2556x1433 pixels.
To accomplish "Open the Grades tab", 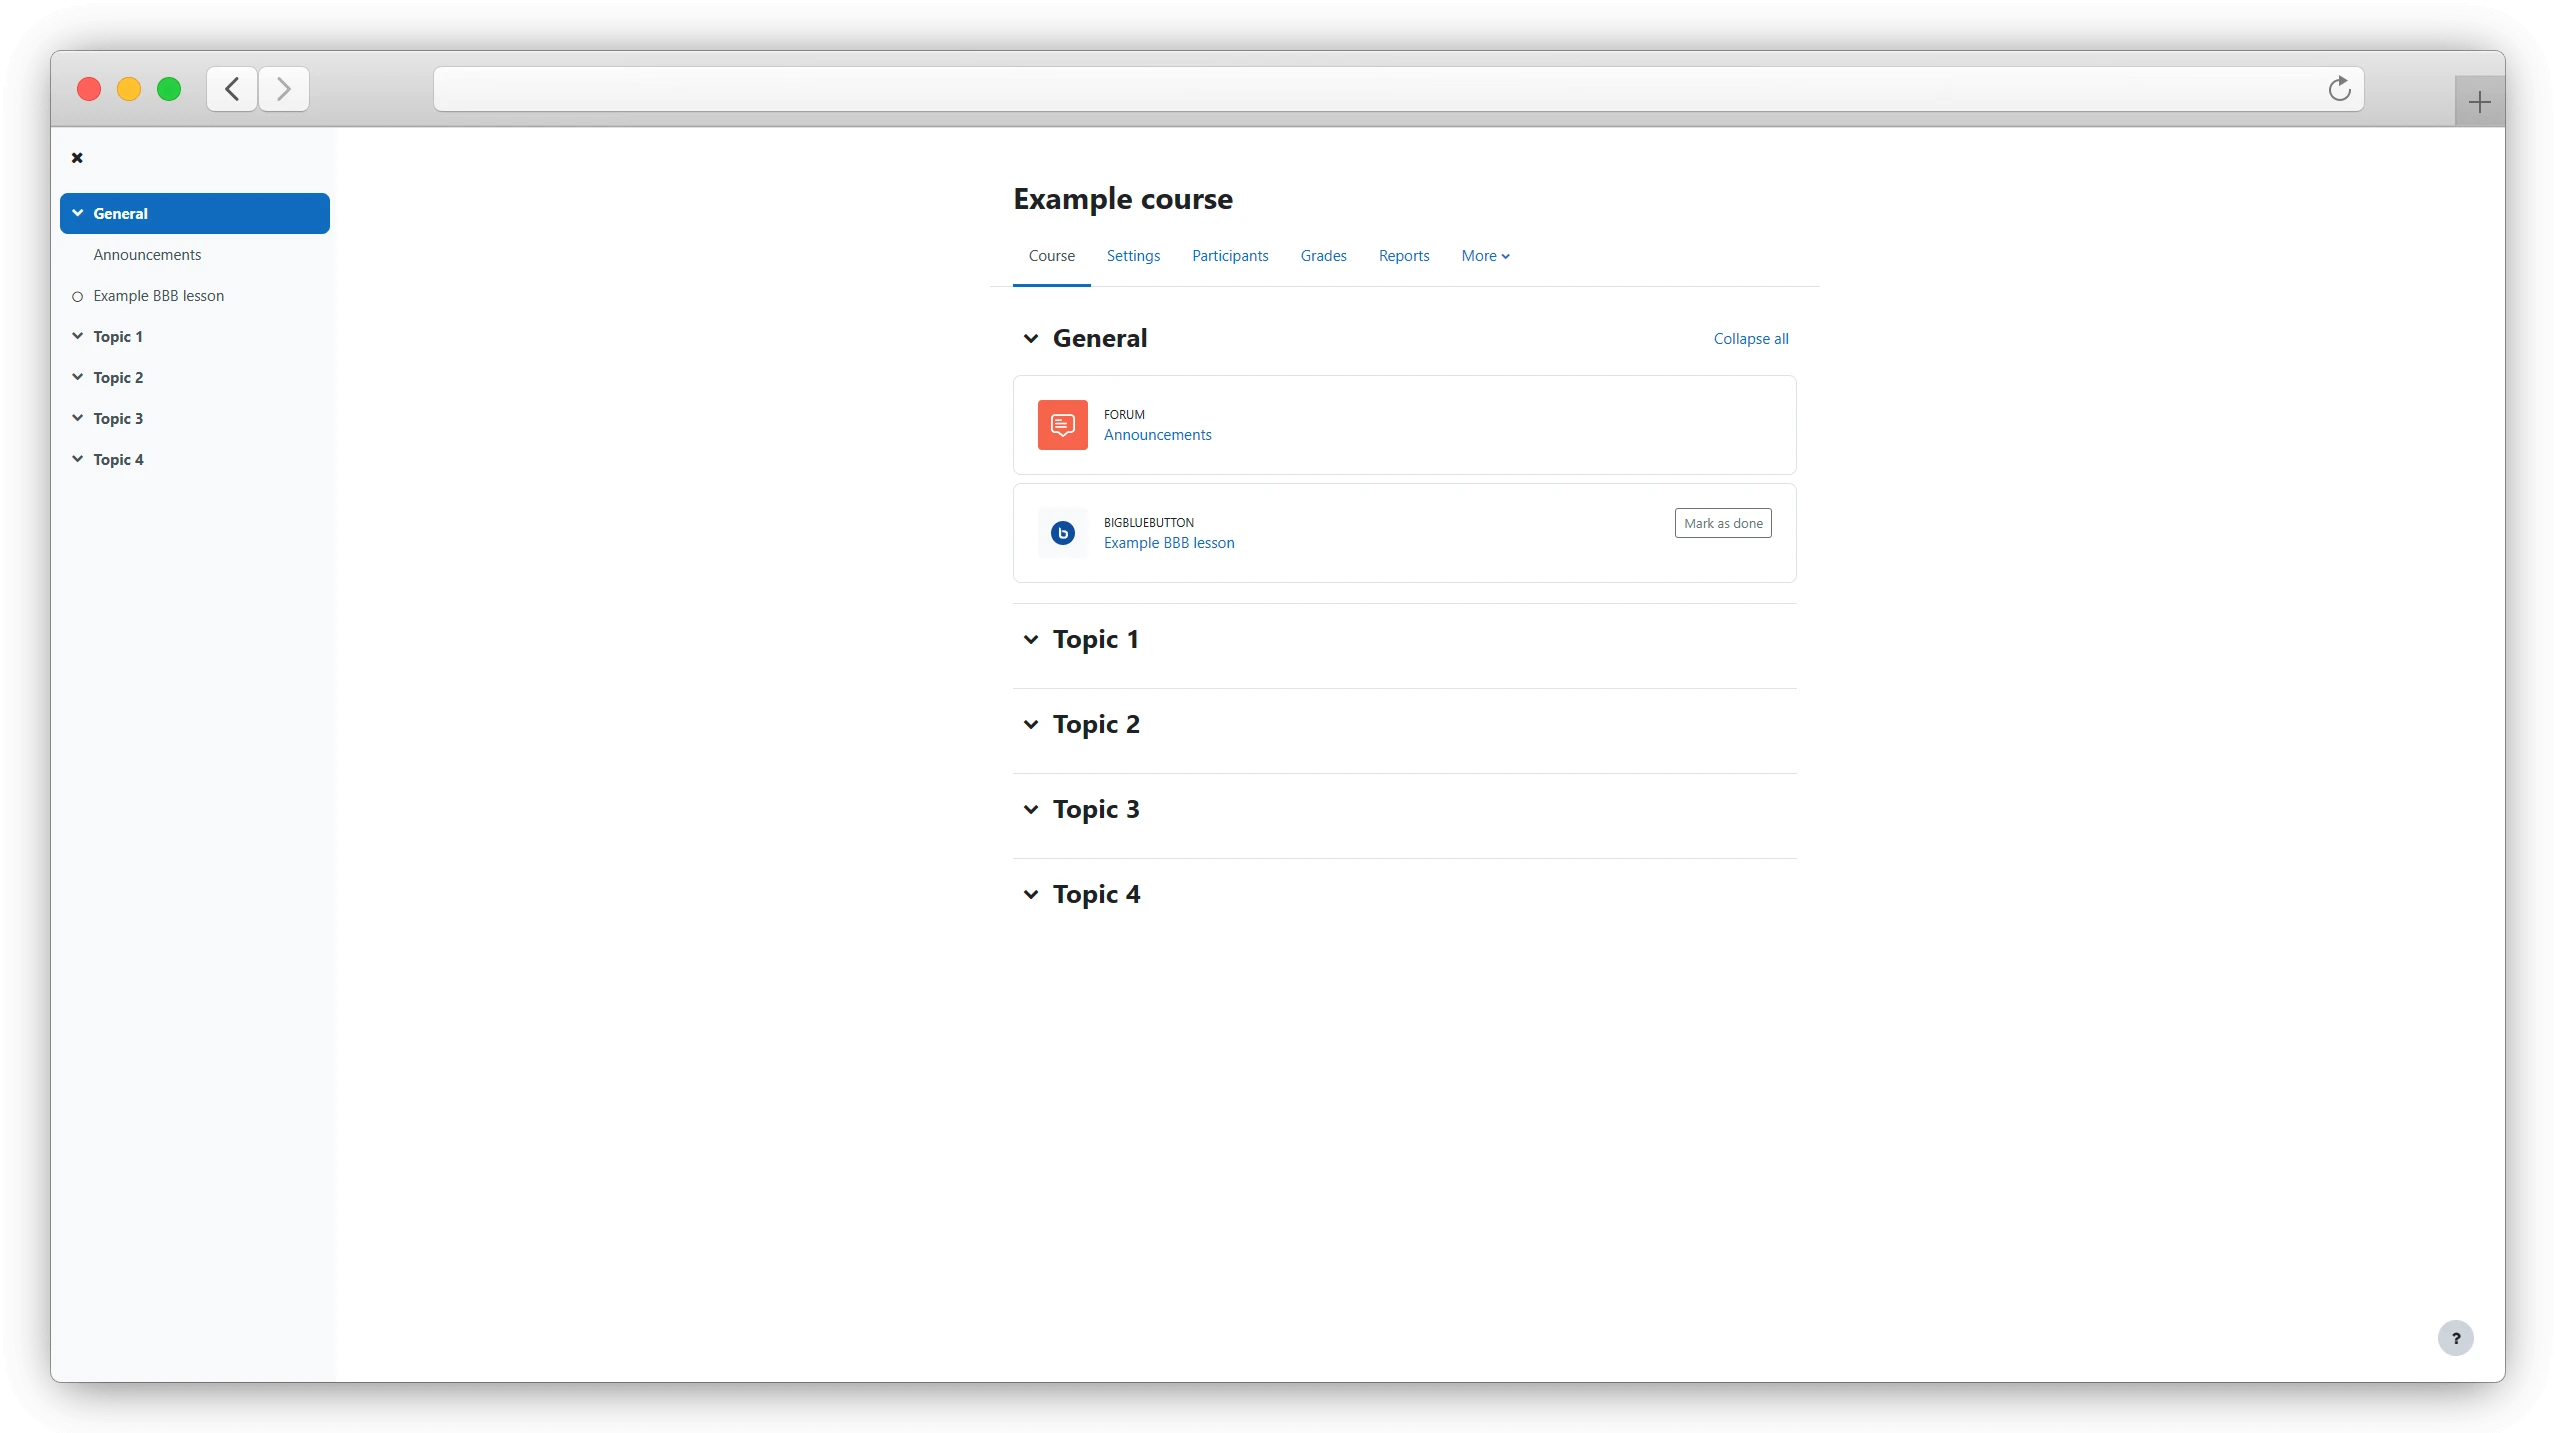I will coord(1322,256).
